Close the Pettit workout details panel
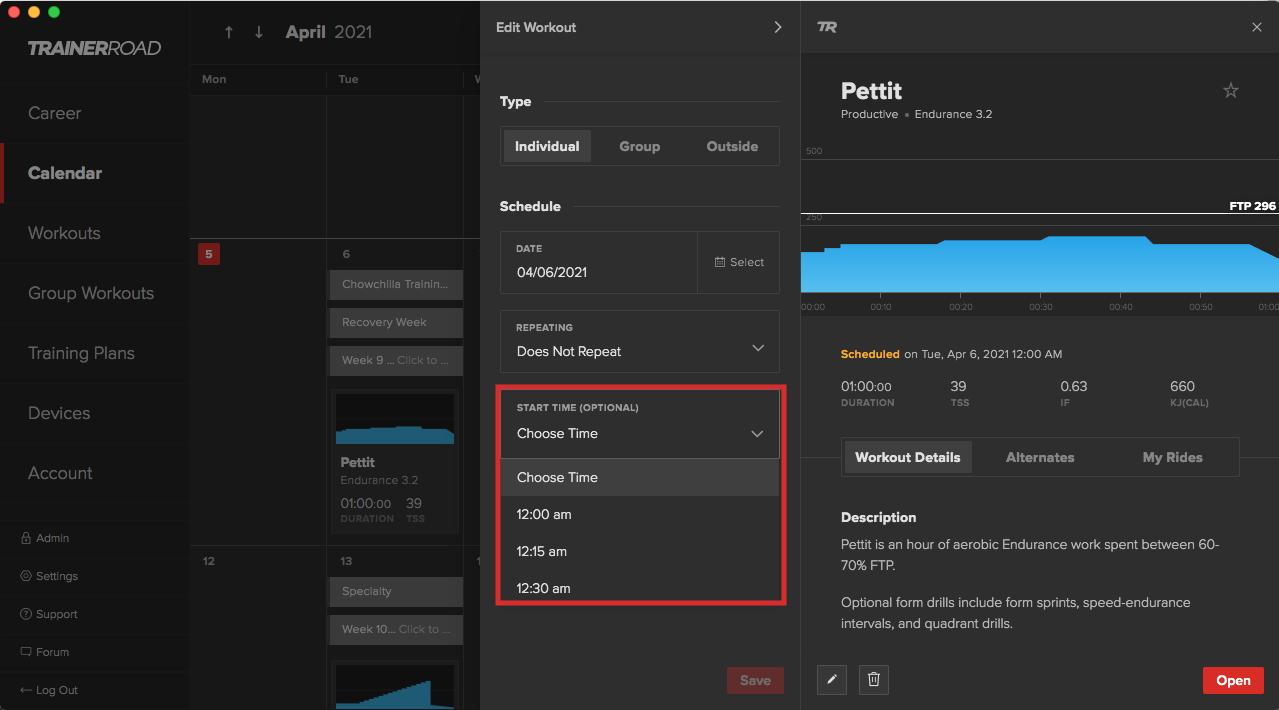 tap(1257, 27)
